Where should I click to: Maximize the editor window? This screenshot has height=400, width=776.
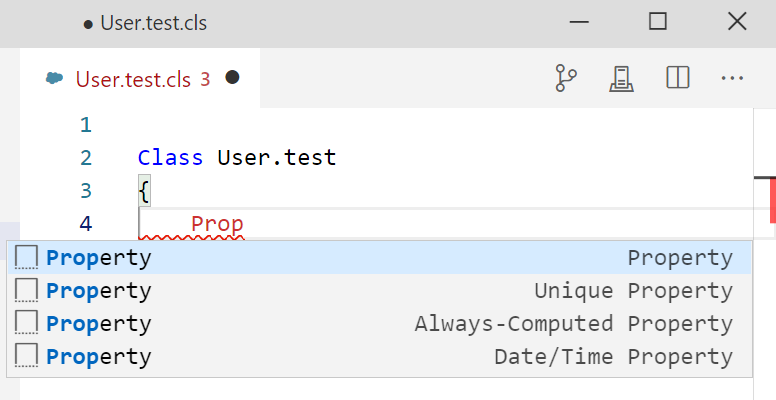tap(657, 22)
